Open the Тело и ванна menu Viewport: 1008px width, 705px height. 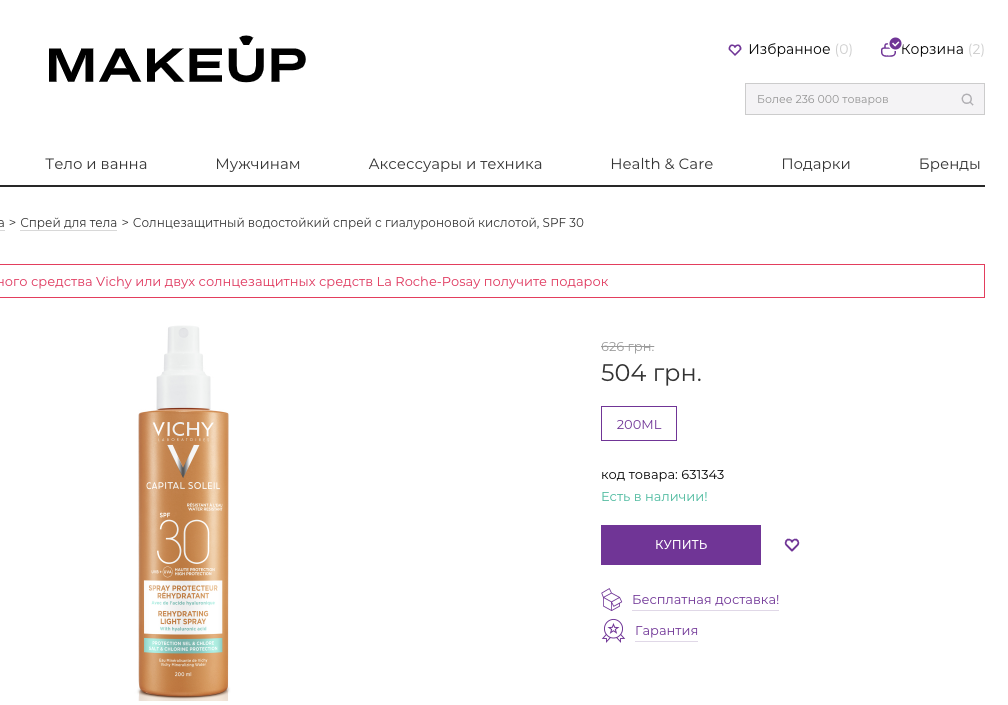[x=96, y=164]
